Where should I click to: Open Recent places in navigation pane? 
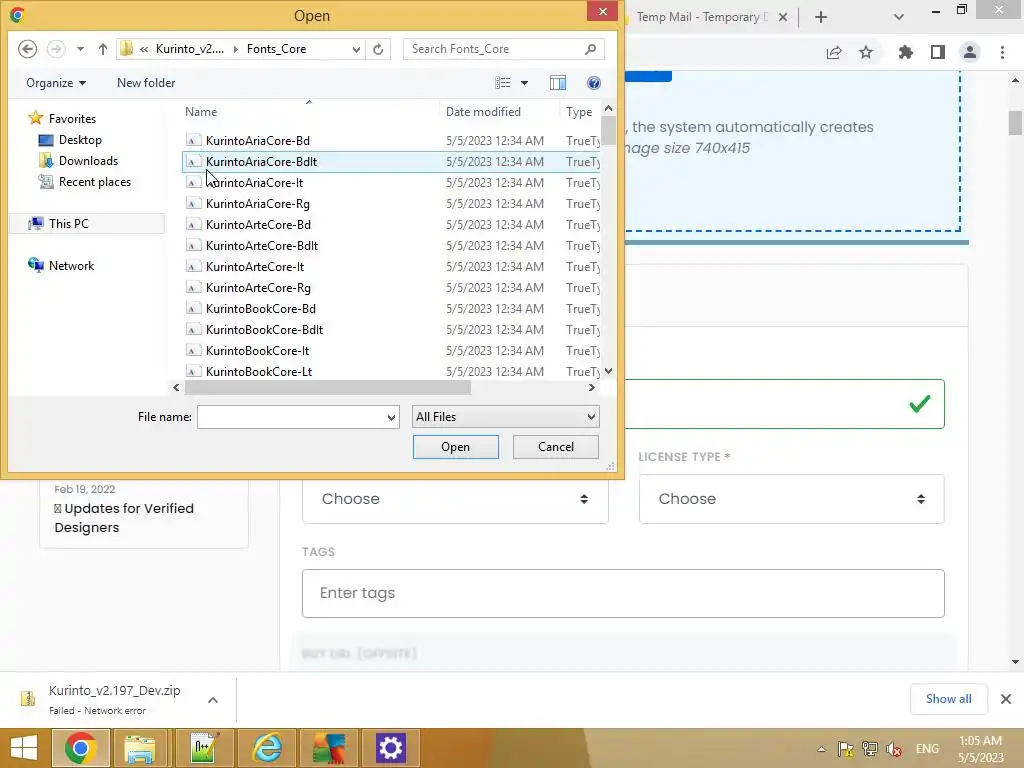(95, 182)
